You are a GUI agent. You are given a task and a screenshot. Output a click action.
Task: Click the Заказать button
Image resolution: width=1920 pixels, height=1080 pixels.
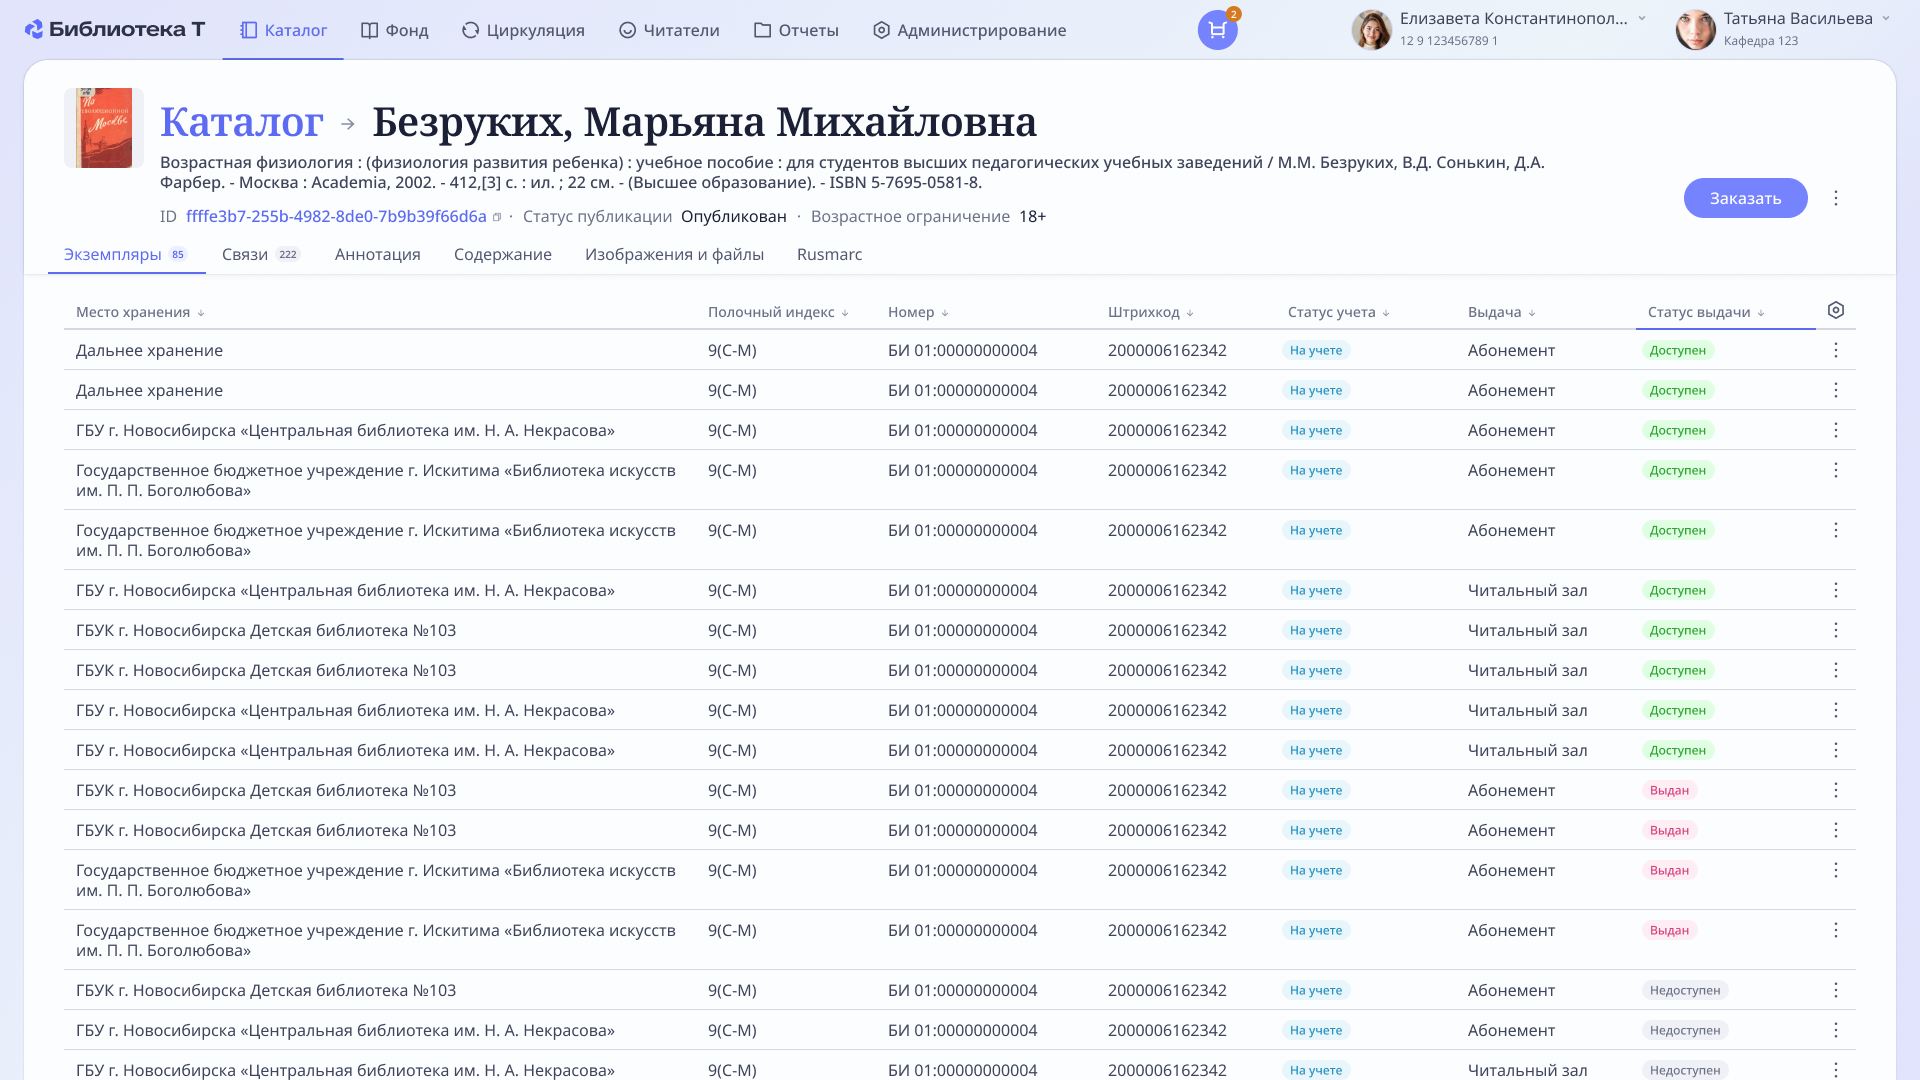(1745, 198)
